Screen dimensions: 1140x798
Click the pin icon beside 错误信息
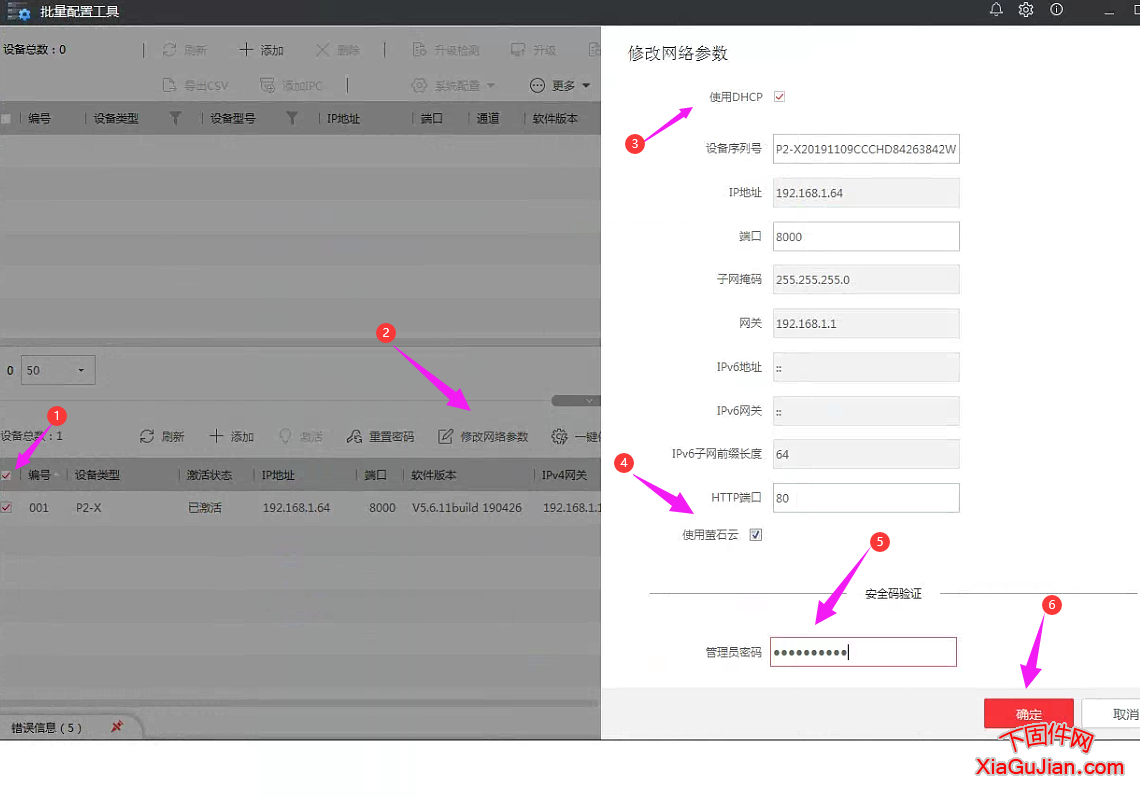click(116, 726)
